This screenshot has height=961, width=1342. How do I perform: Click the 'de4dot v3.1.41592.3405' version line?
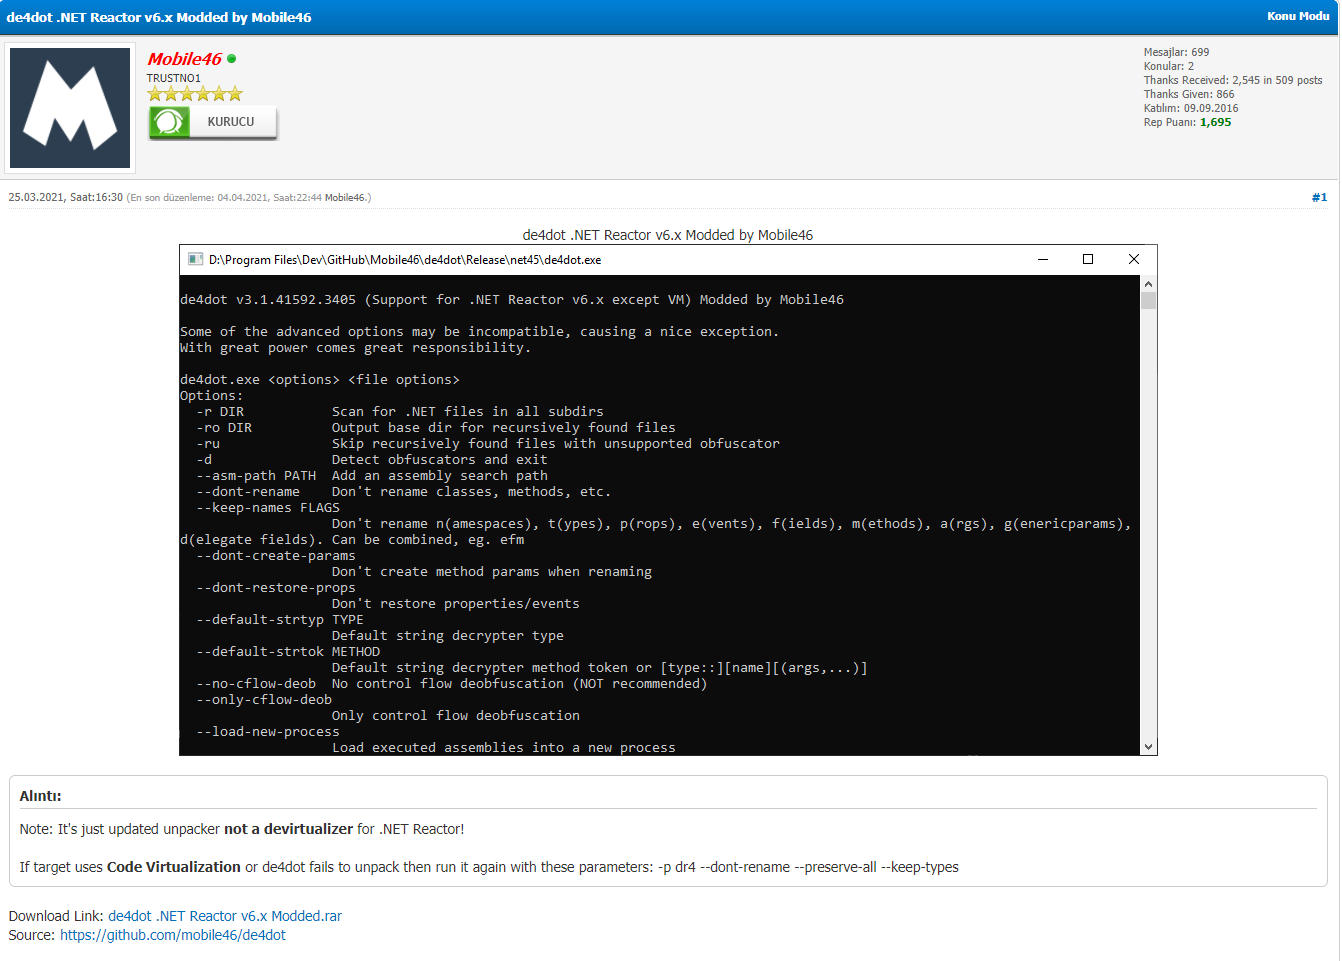512,300
